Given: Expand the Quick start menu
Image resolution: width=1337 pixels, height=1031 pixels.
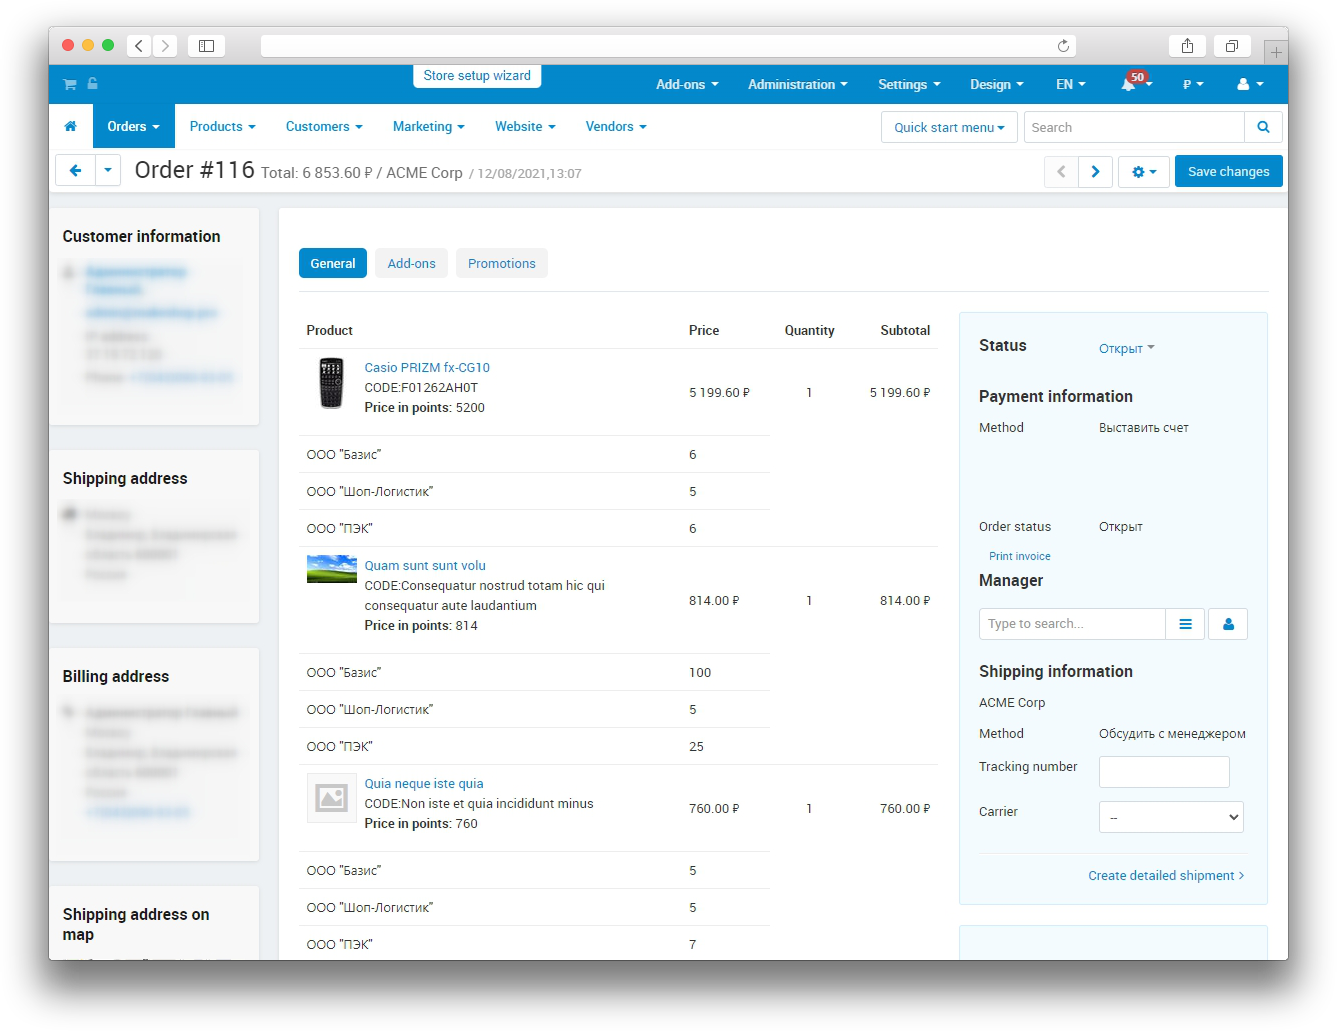Looking at the screenshot, I should (948, 128).
